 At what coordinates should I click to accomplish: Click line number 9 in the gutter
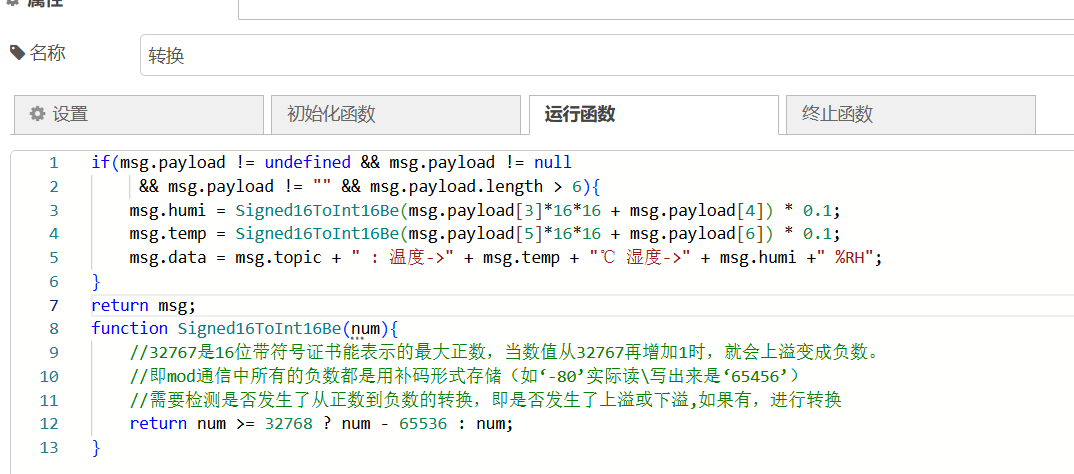click(53, 352)
